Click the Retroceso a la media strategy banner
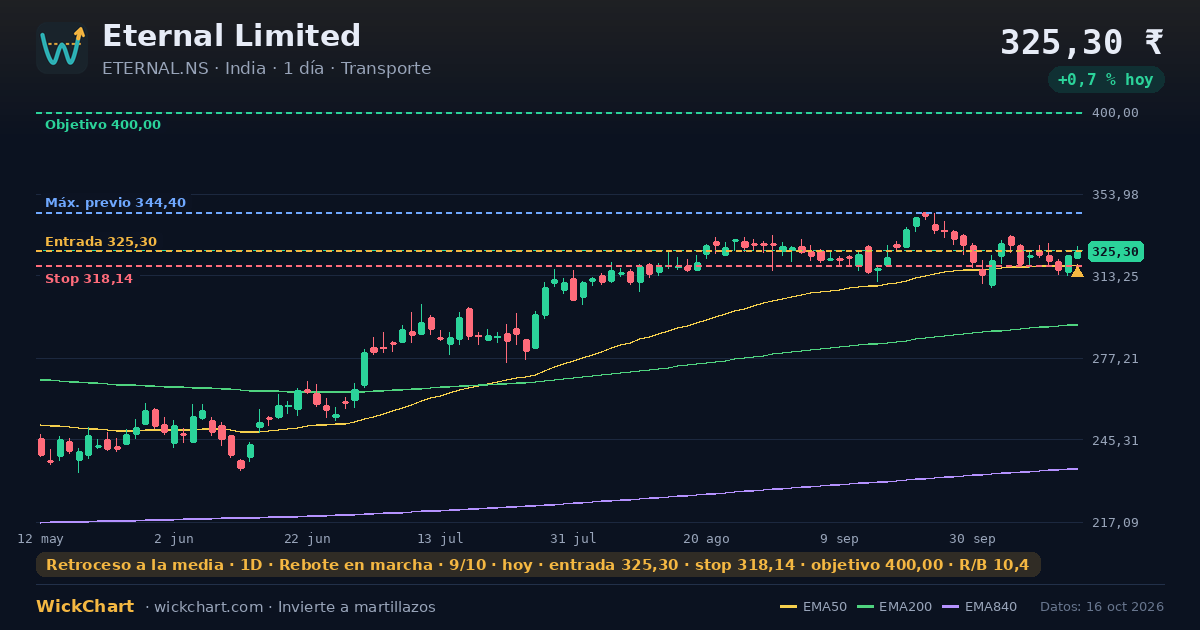1200x630 pixels. click(538, 565)
